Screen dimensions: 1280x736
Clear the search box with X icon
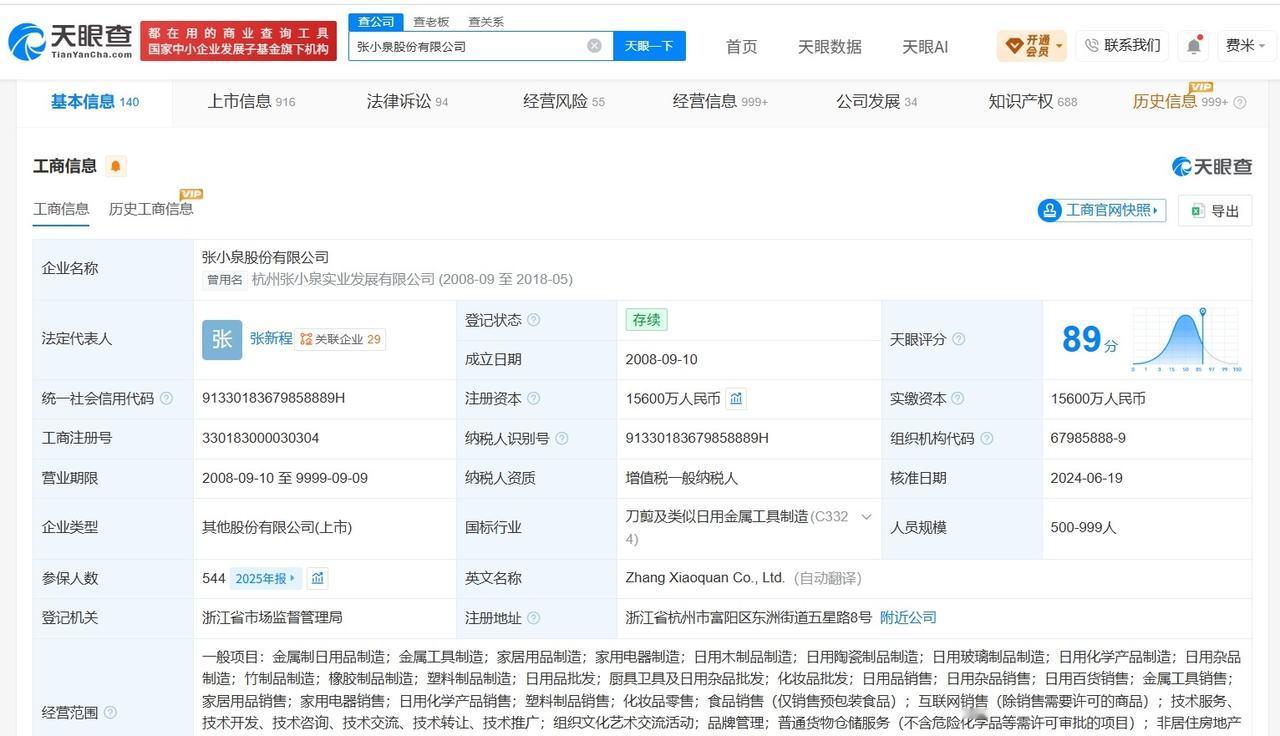coord(594,46)
